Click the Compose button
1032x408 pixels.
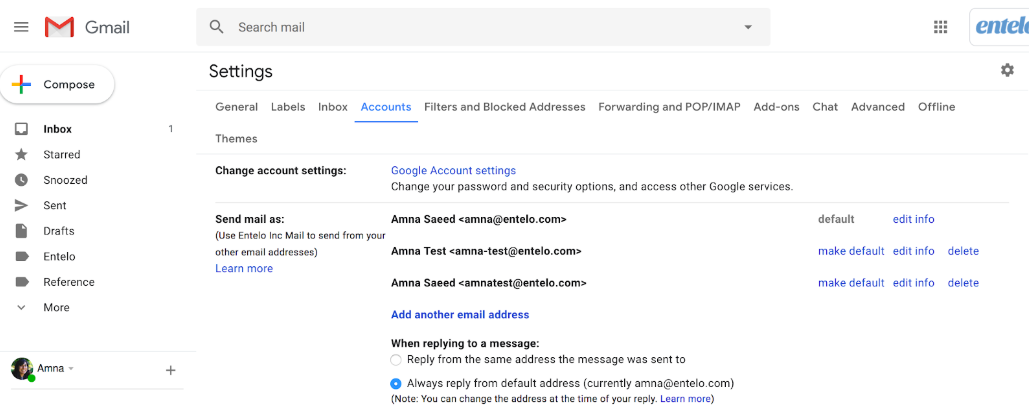pyautogui.click(x=57, y=85)
